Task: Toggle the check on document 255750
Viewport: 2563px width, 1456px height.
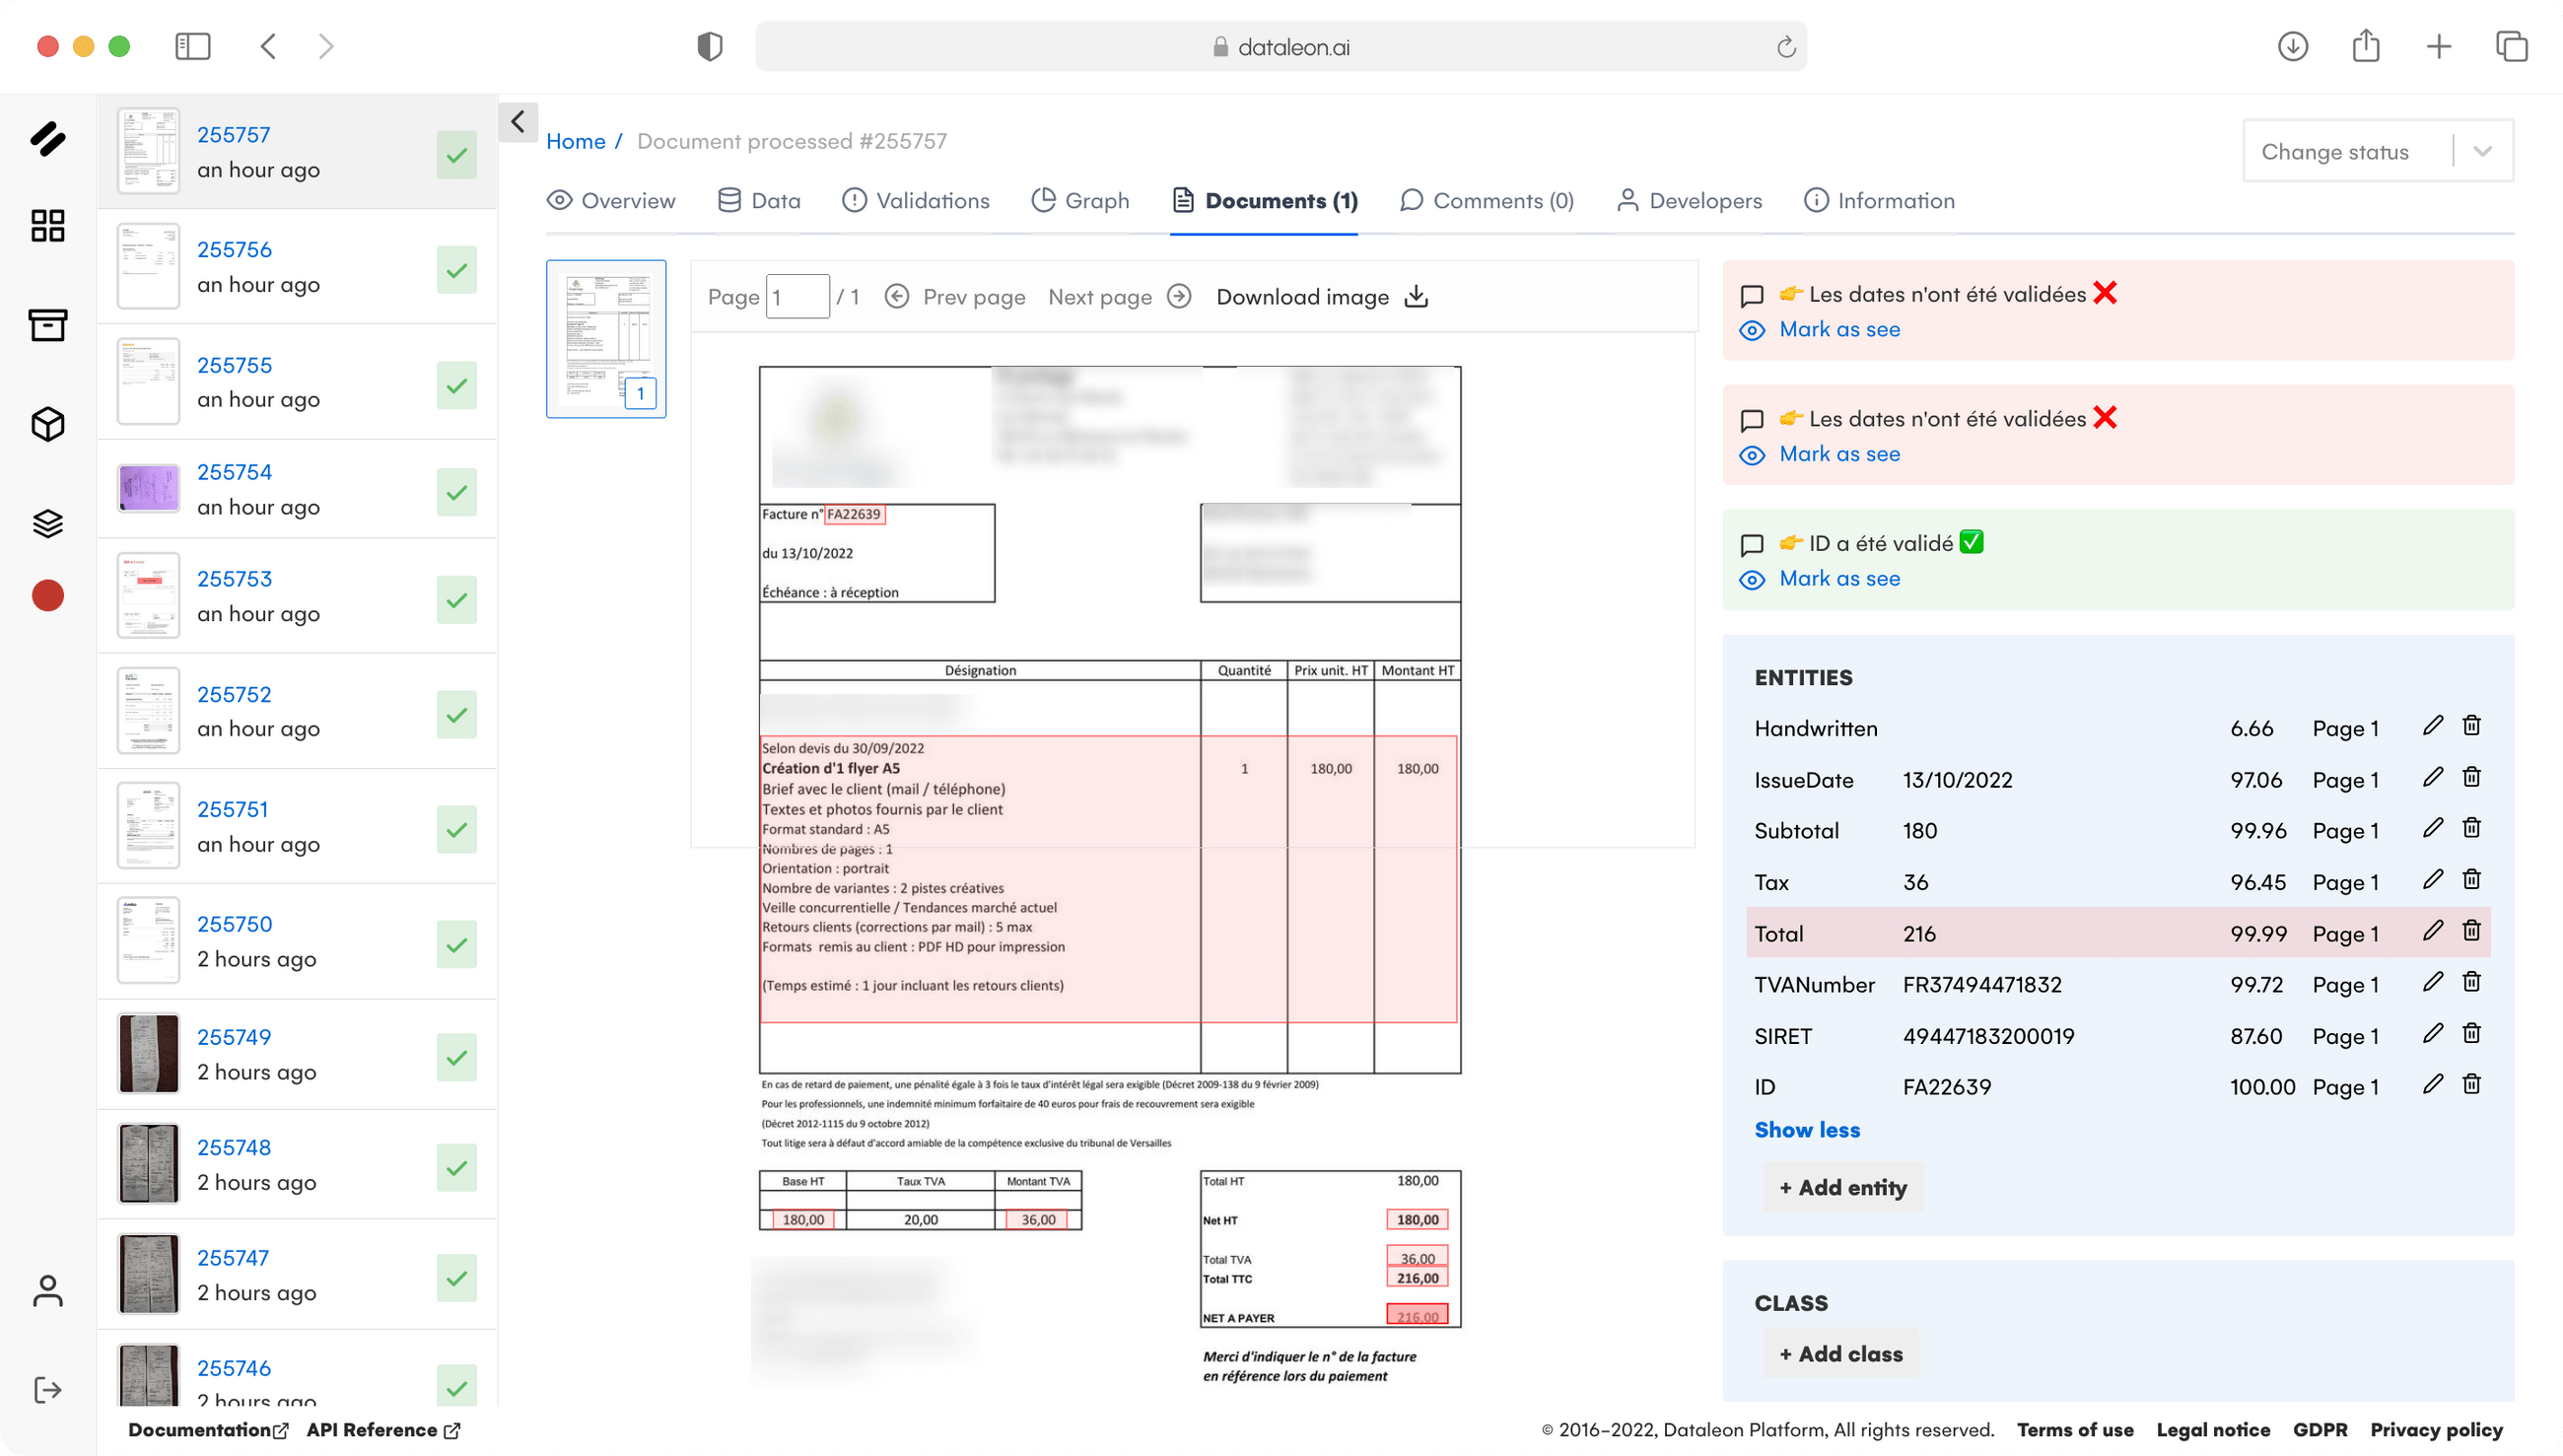Action: (x=456, y=943)
